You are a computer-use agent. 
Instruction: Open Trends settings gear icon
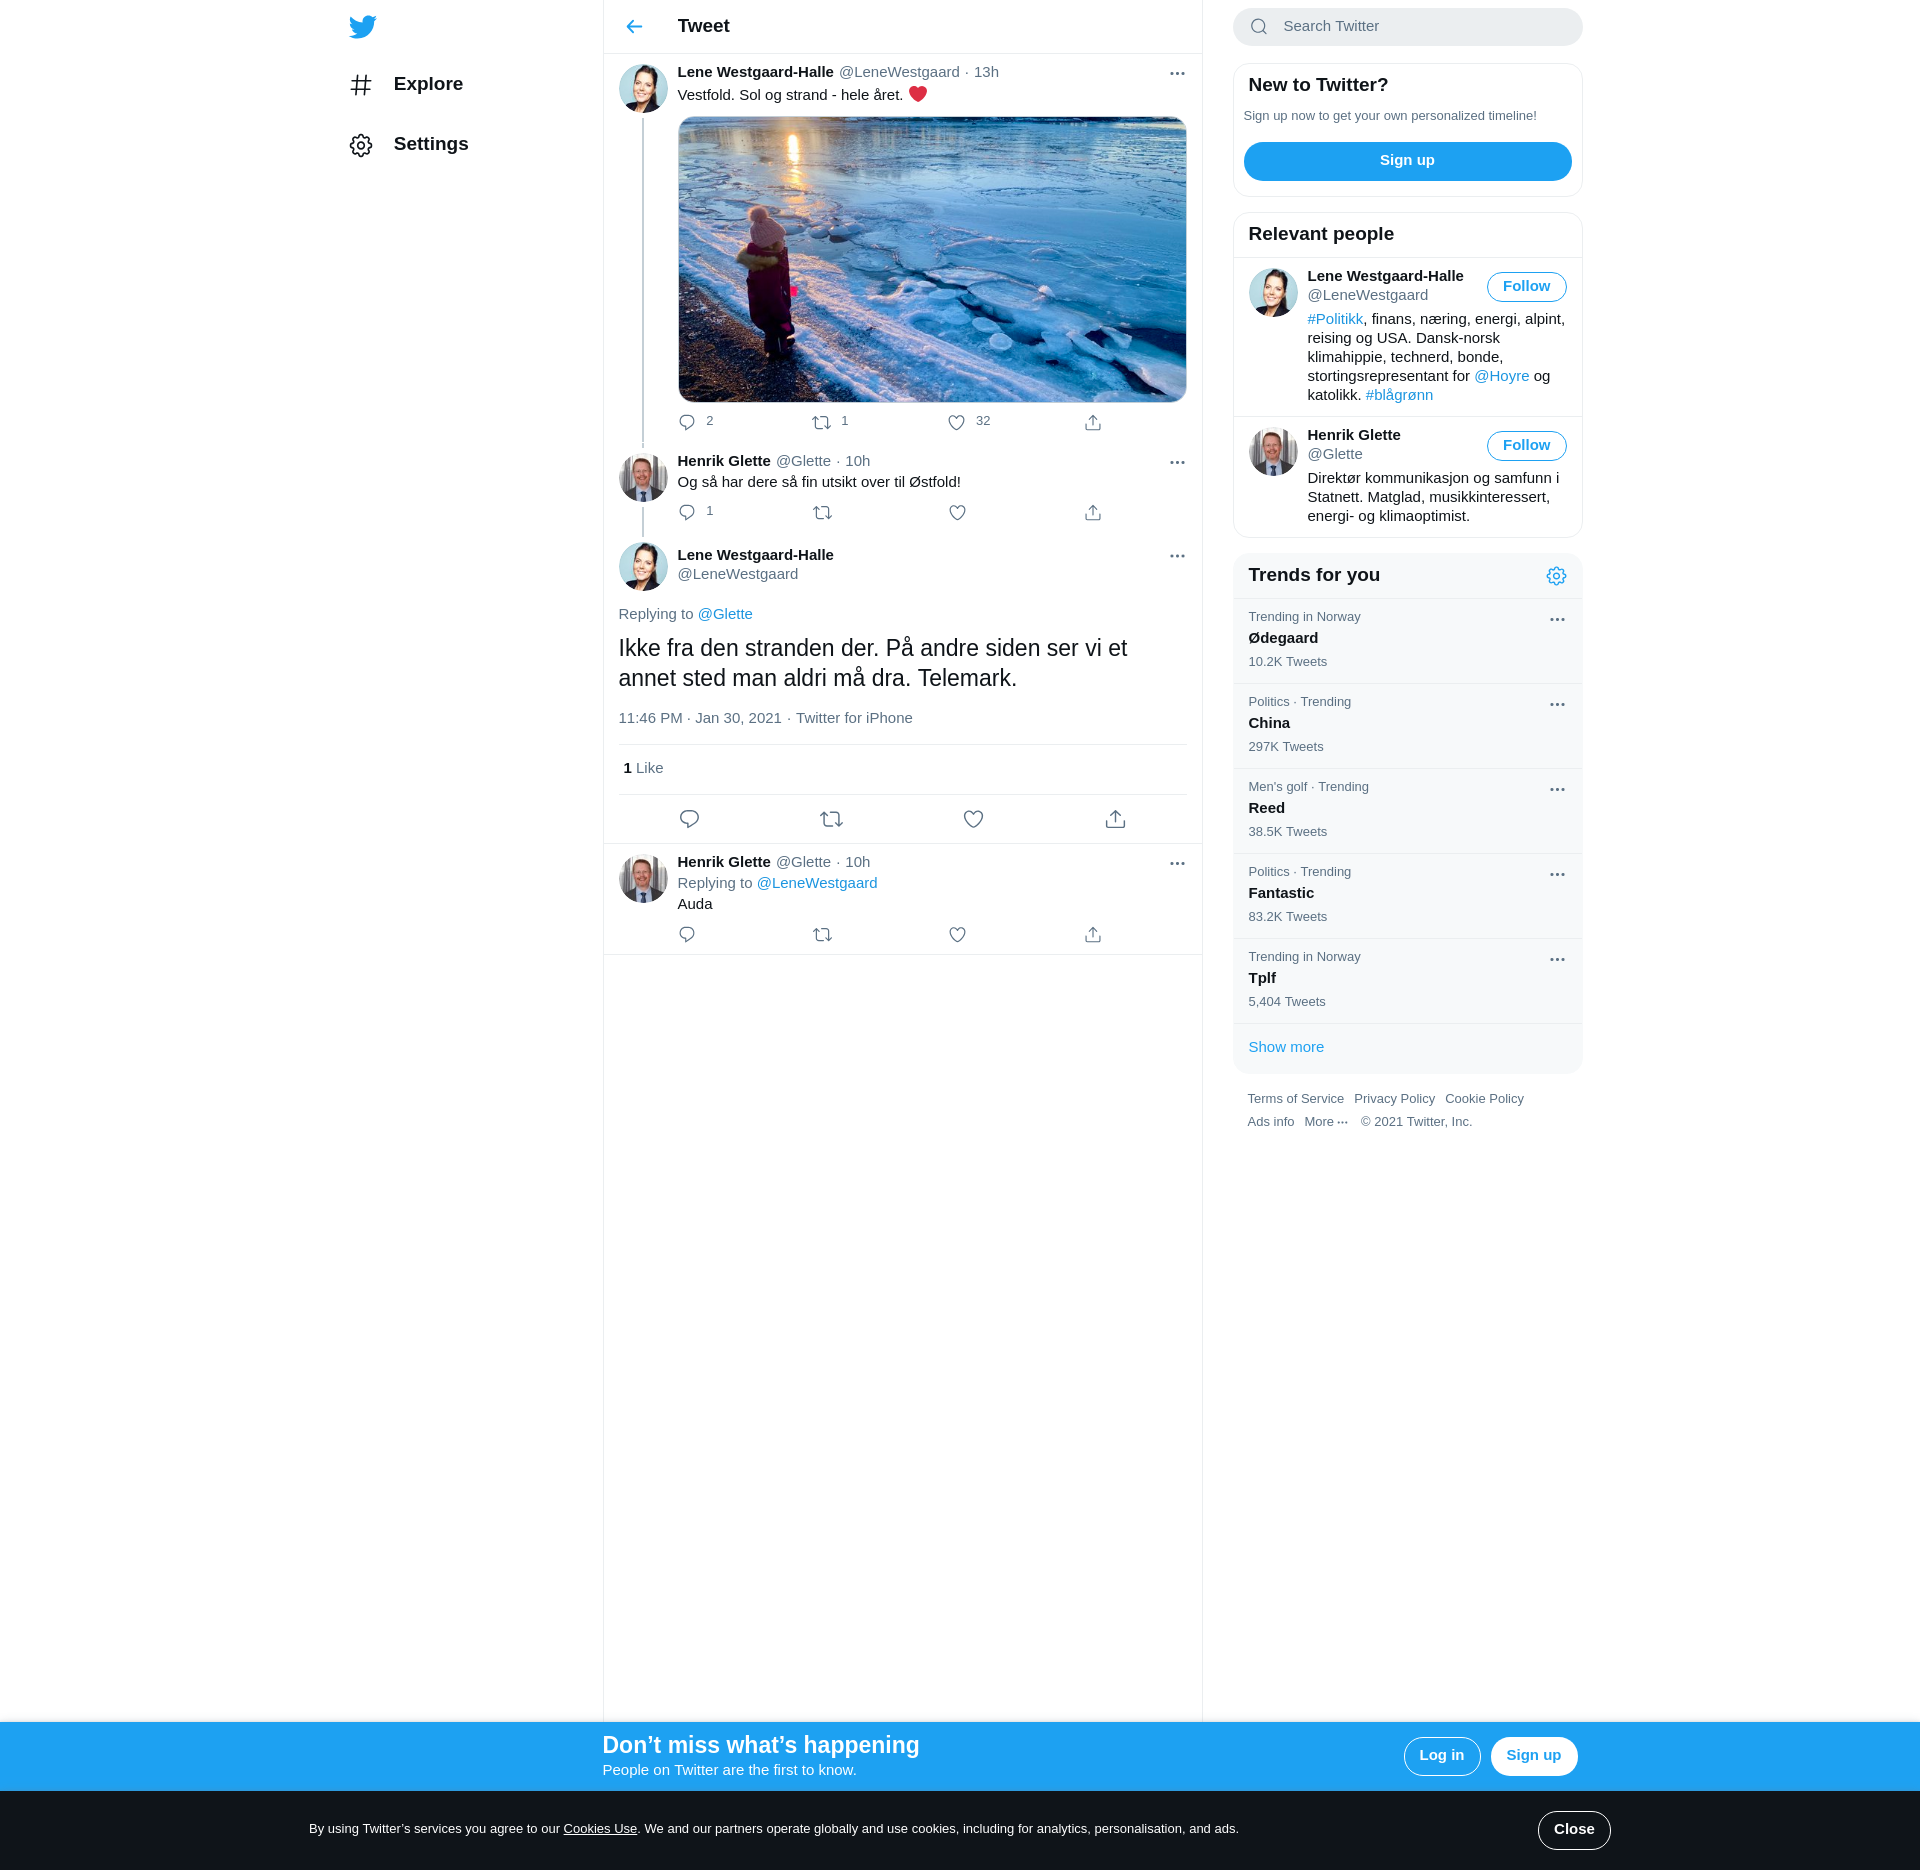[1556, 576]
